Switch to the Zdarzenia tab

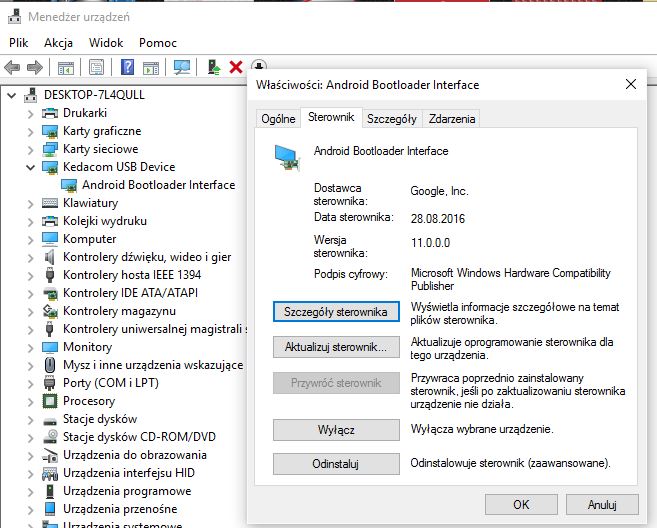pos(451,119)
